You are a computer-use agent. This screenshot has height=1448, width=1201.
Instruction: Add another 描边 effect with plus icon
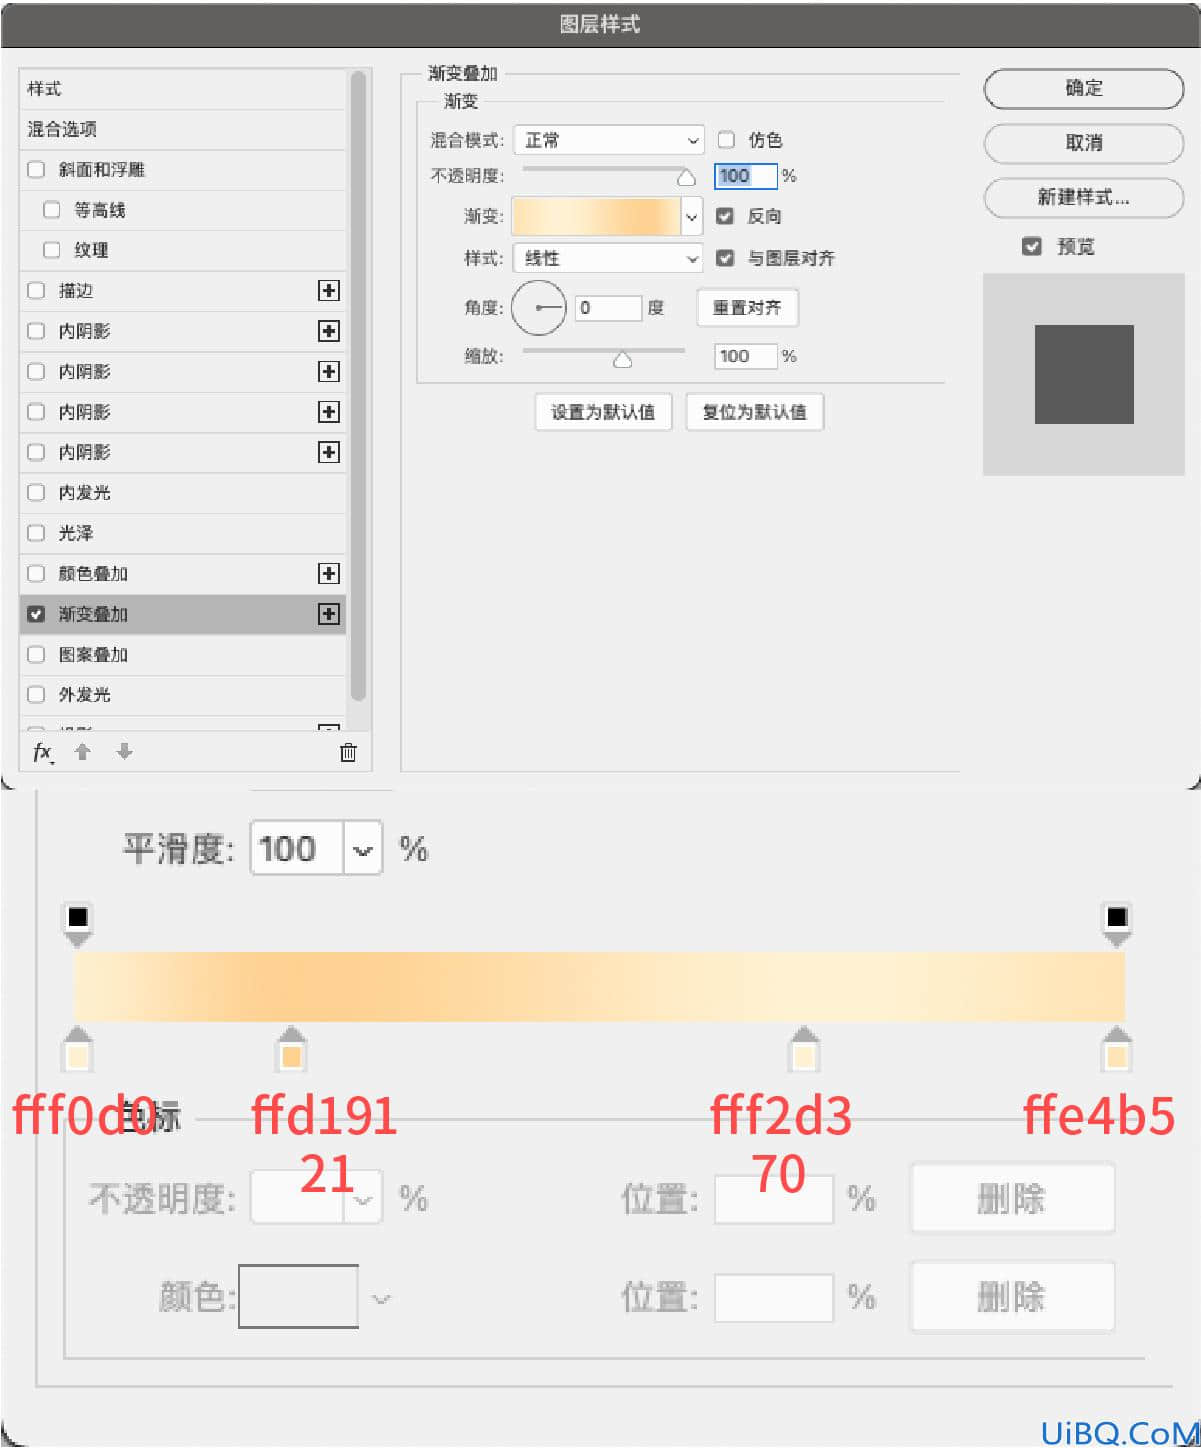click(x=328, y=291)
